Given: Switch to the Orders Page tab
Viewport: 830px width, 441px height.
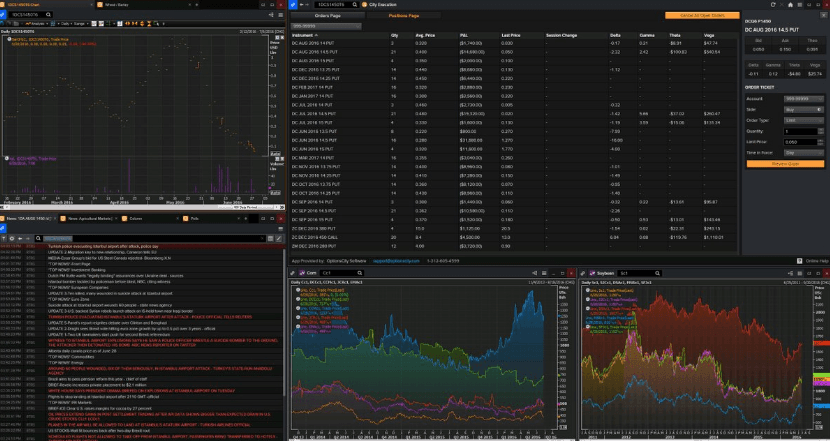Looking at the screenshot, I should pos(329,16).
